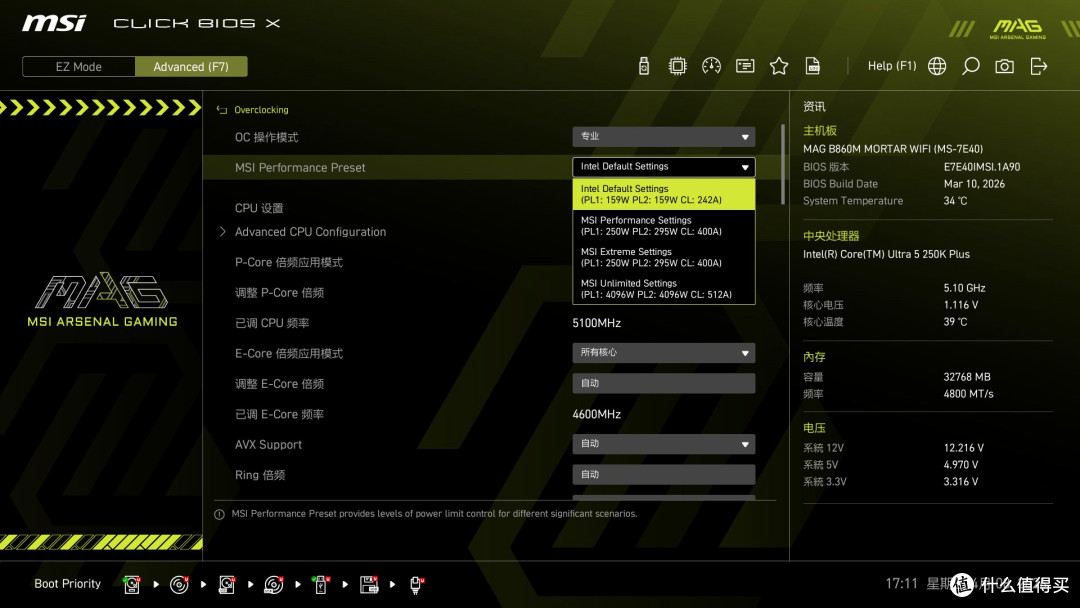Screen dimensions: 1080x608
Task: Select the plain CD/DVD boot device icon
Action: 179,585
